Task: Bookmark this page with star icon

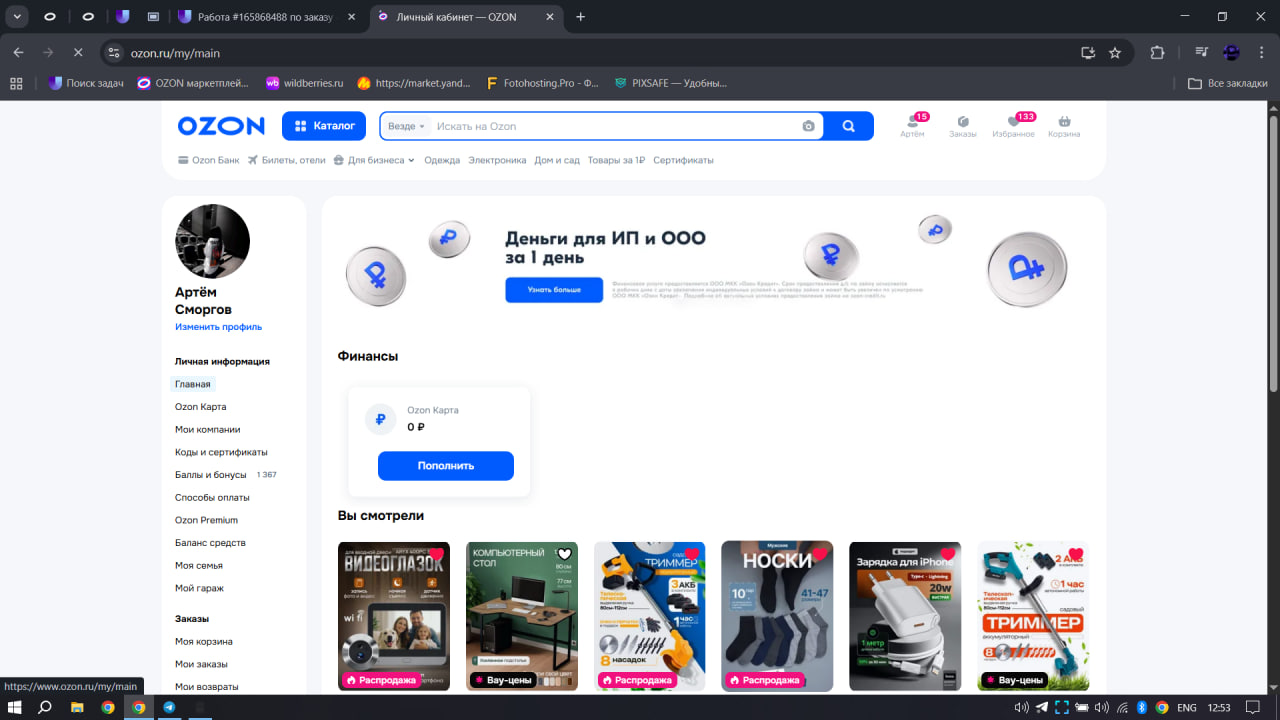Action: [x=1115, y=53]
